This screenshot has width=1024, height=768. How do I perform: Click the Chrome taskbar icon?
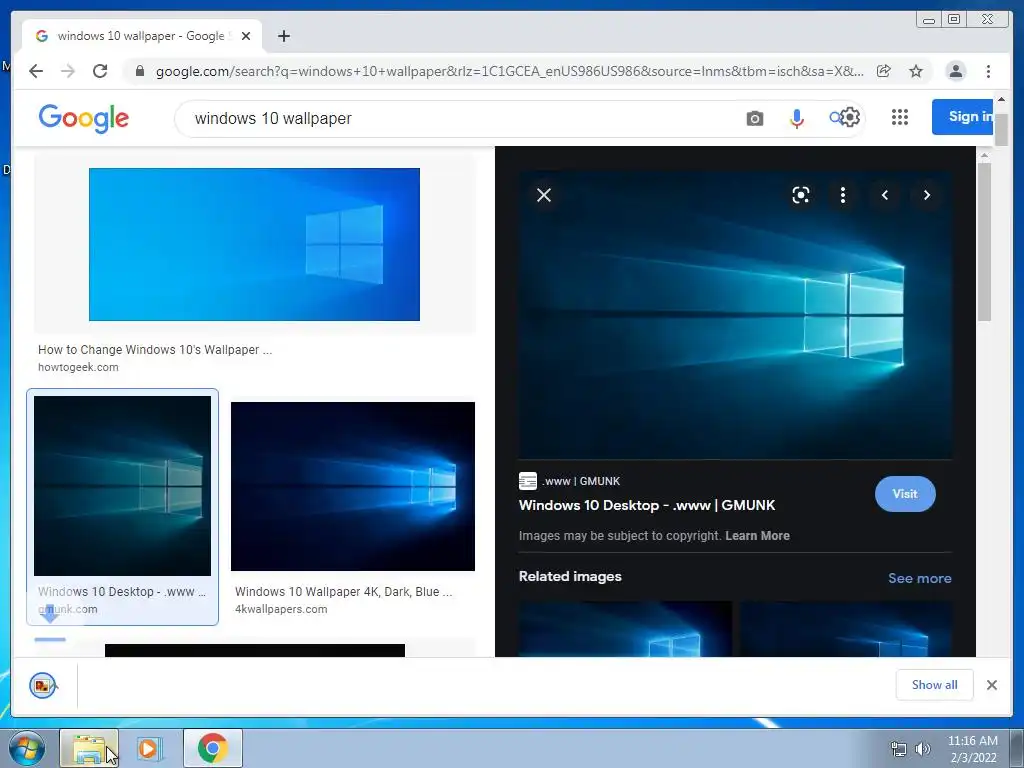coord(213,748)
